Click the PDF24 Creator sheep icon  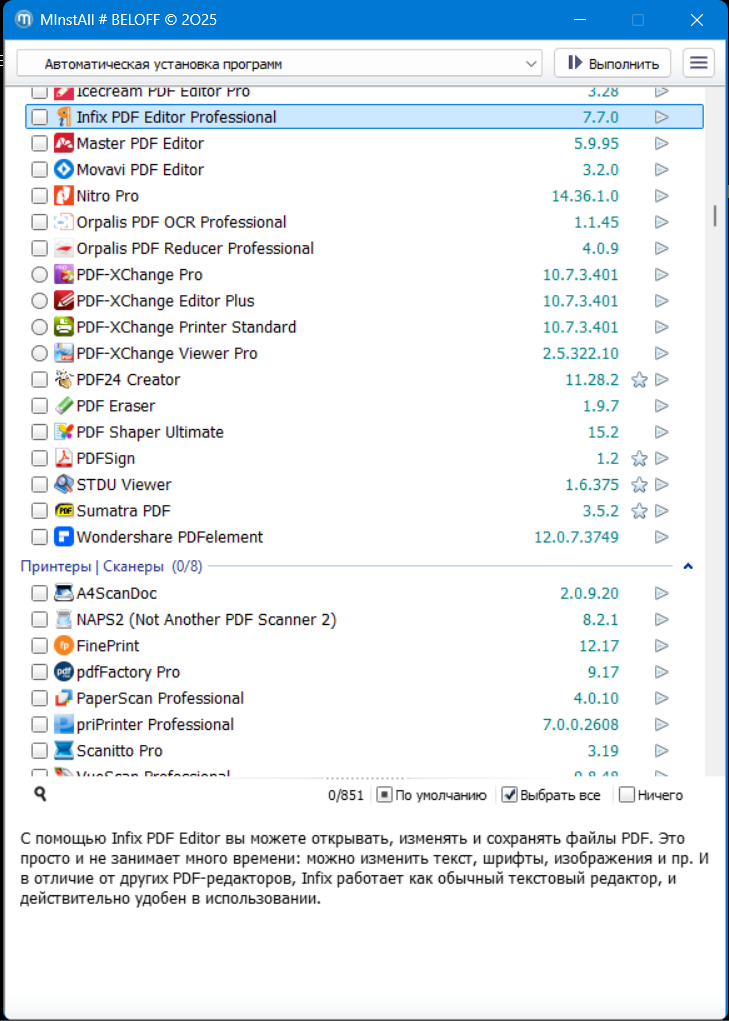tap(64, 380)
